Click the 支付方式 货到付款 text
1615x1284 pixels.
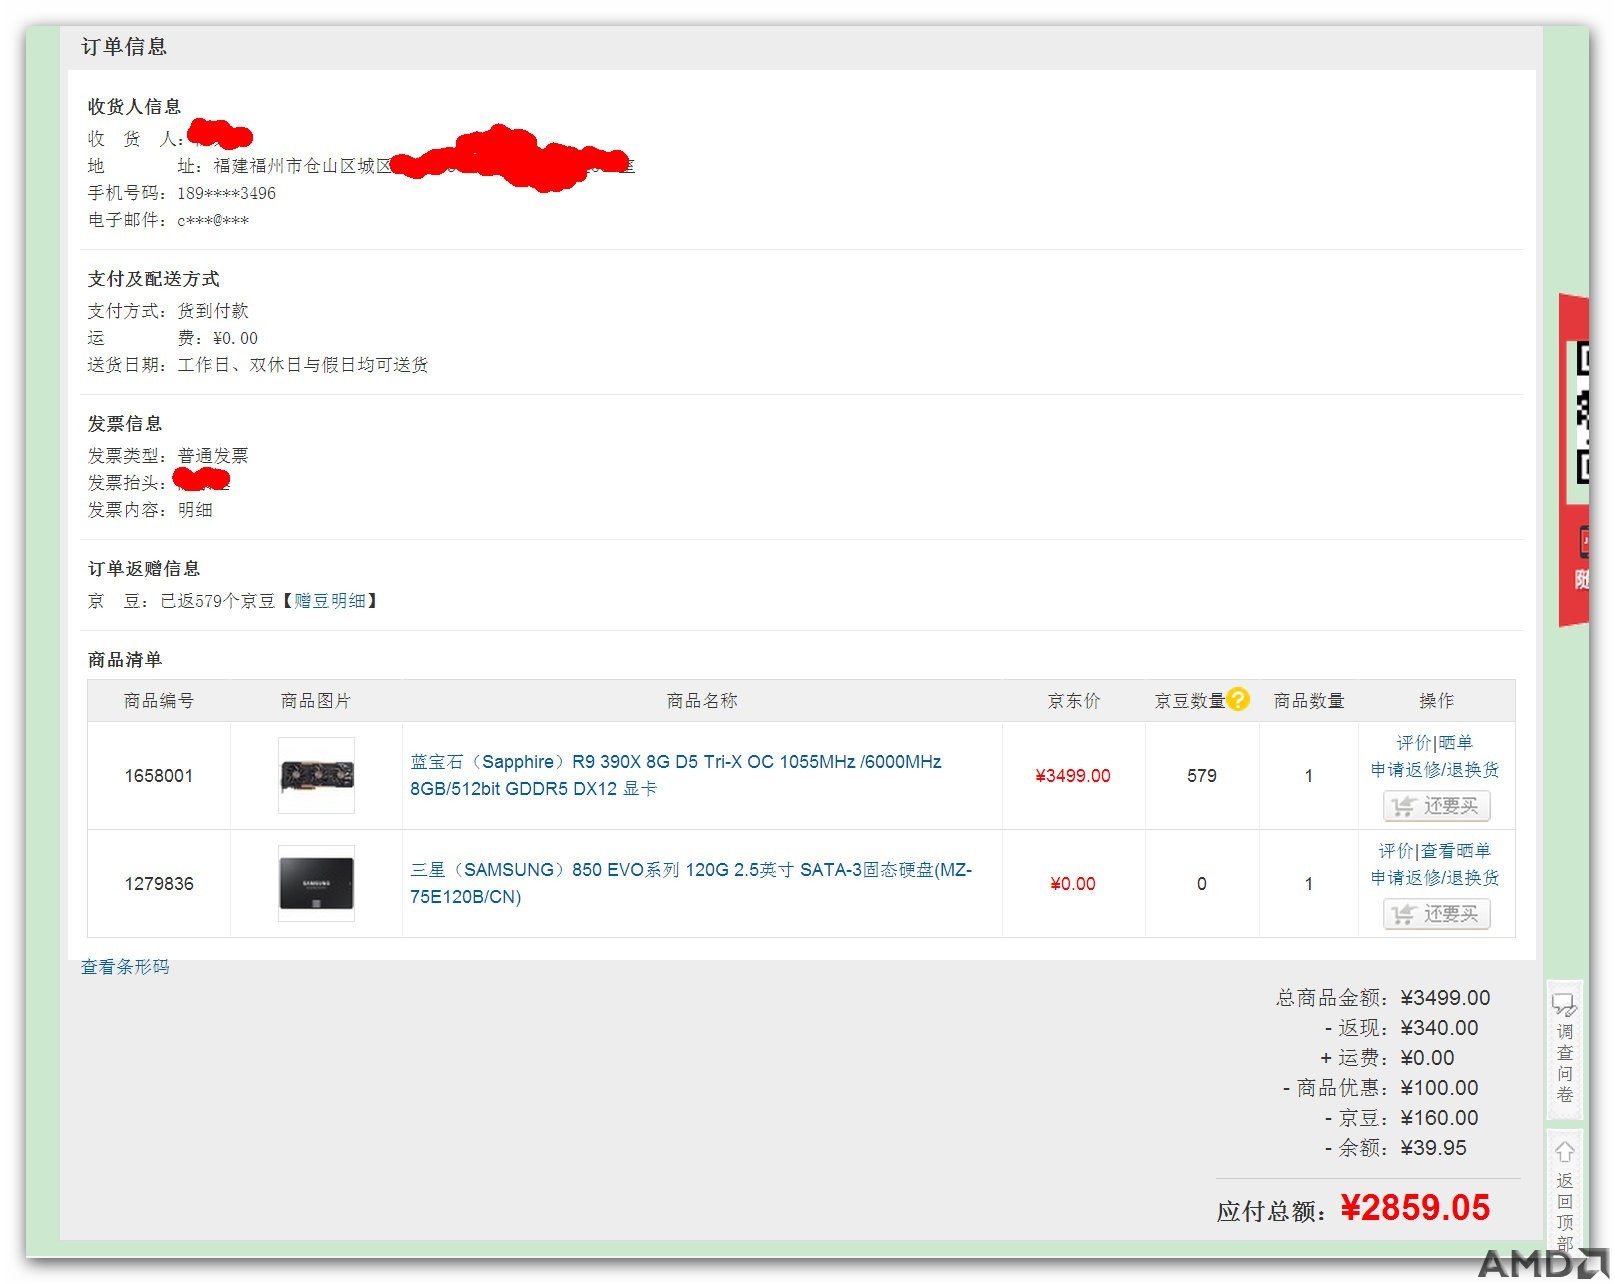tap(168, 311)
